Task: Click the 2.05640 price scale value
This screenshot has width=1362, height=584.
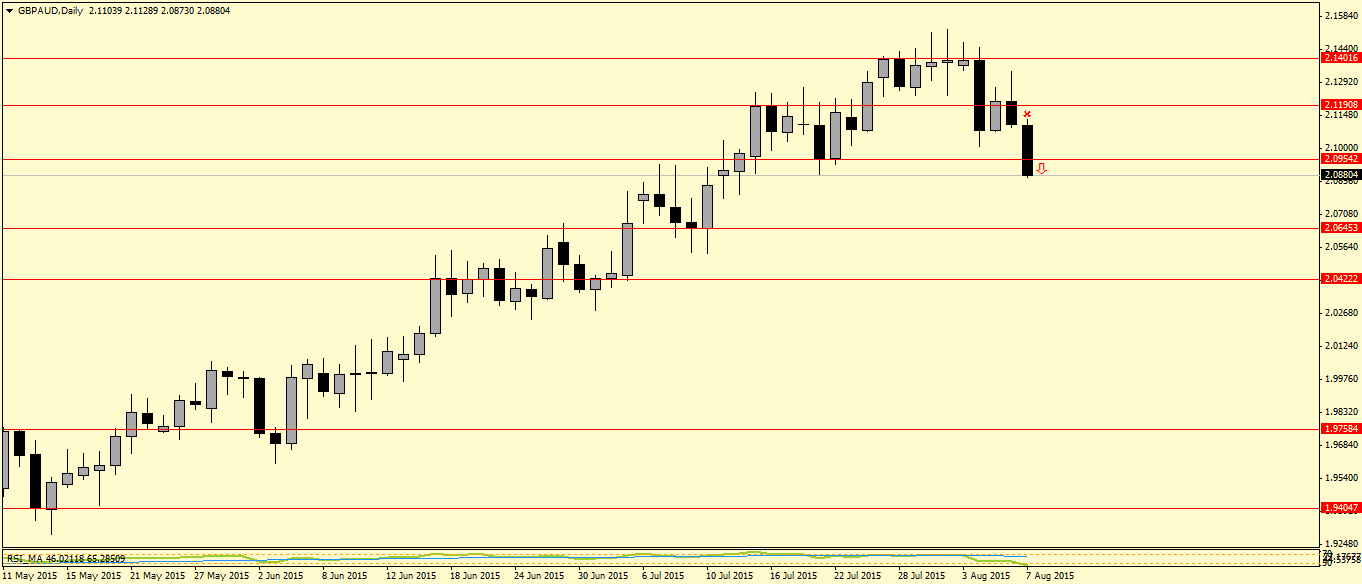Action: tap(1339, 246)
